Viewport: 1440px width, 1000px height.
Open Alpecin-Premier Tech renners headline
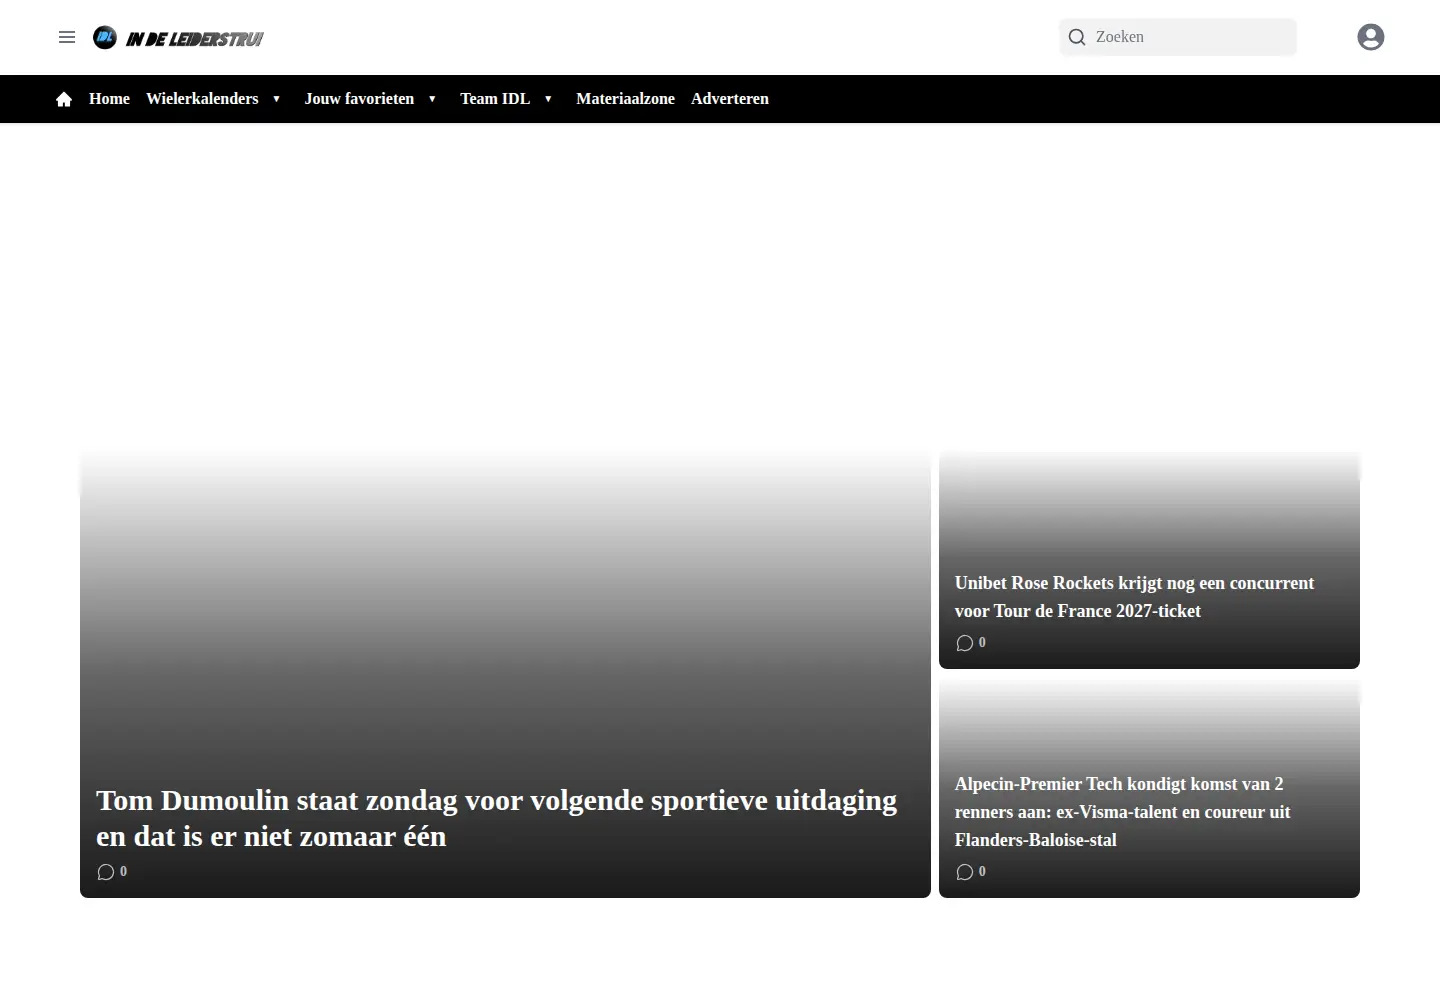pos(1122,812)
